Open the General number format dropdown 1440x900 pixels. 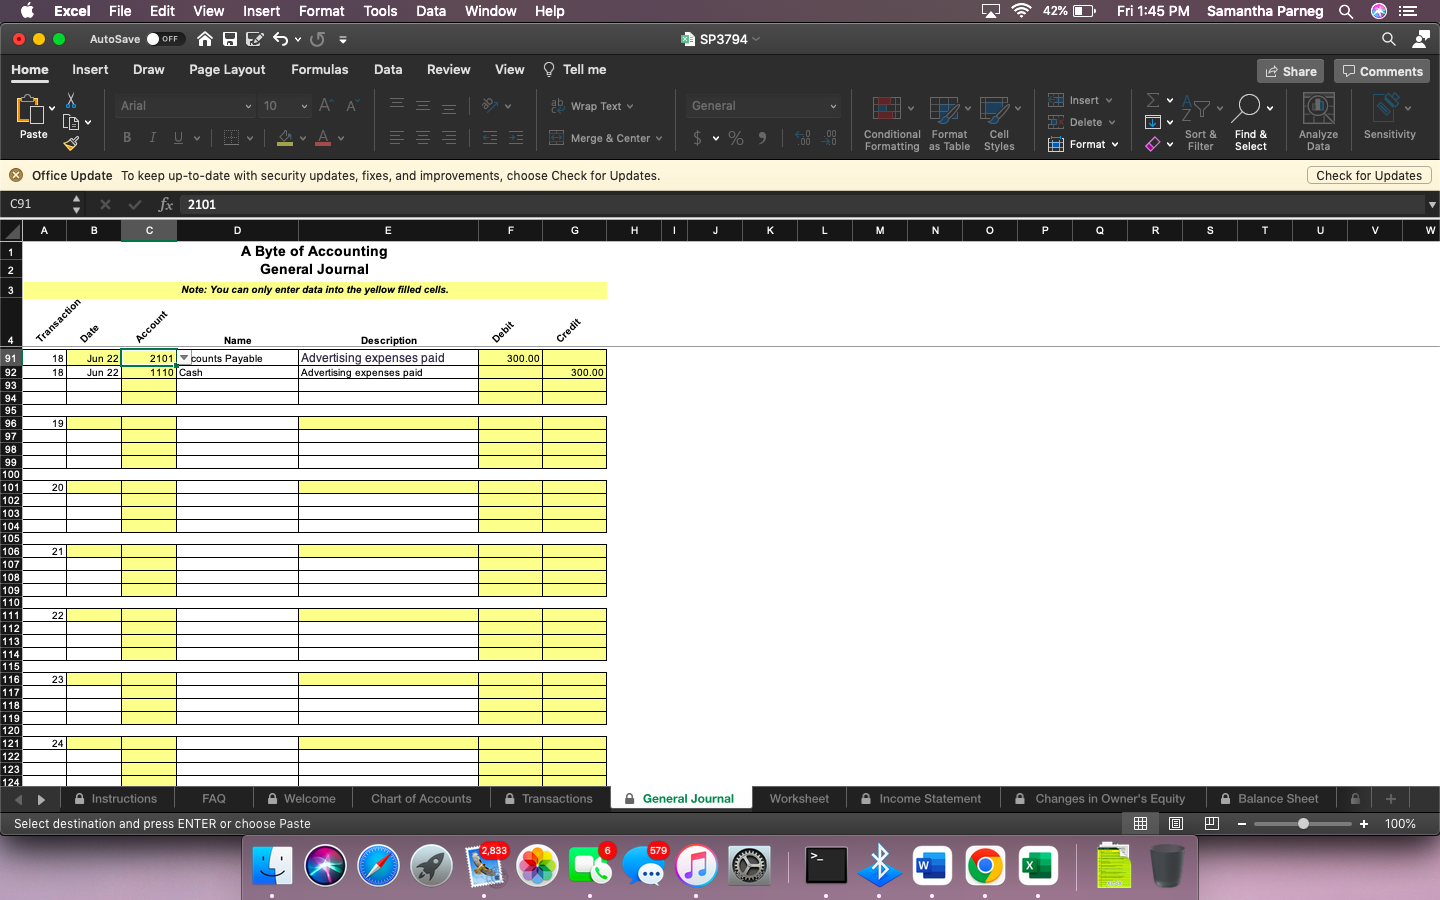[x=833, y=106]
